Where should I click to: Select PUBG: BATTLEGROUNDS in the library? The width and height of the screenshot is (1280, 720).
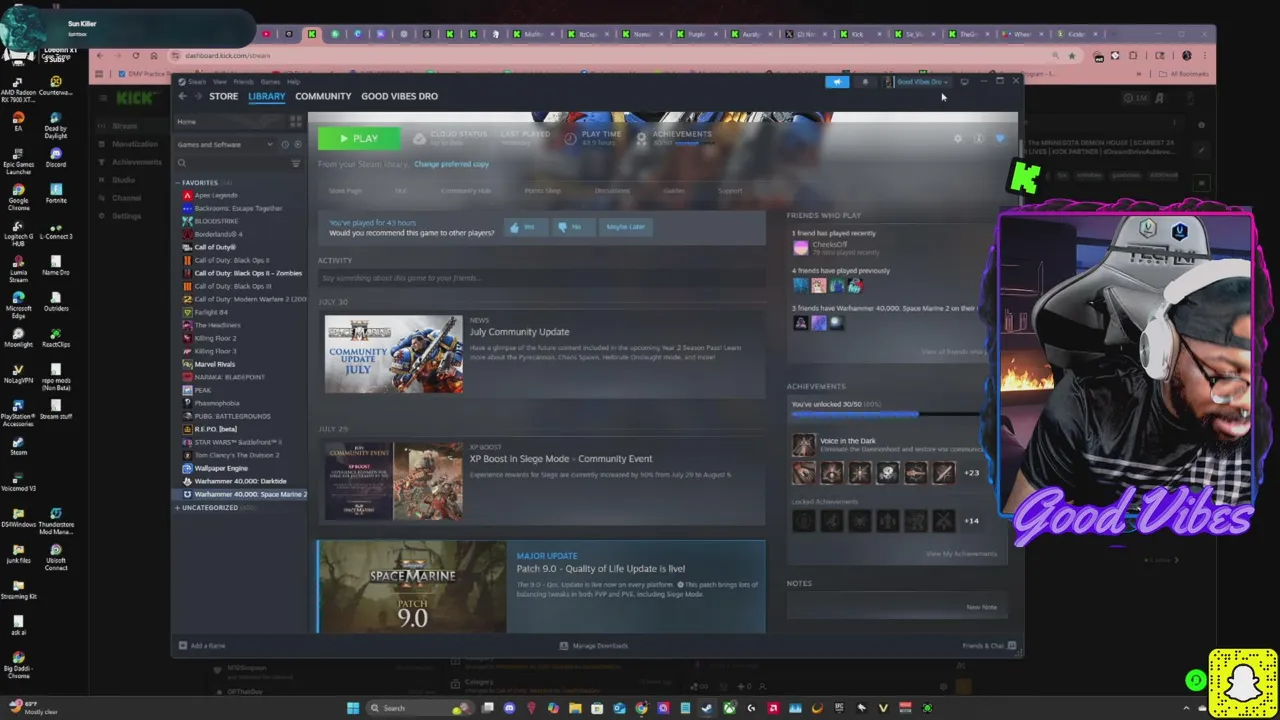[232, 416]
